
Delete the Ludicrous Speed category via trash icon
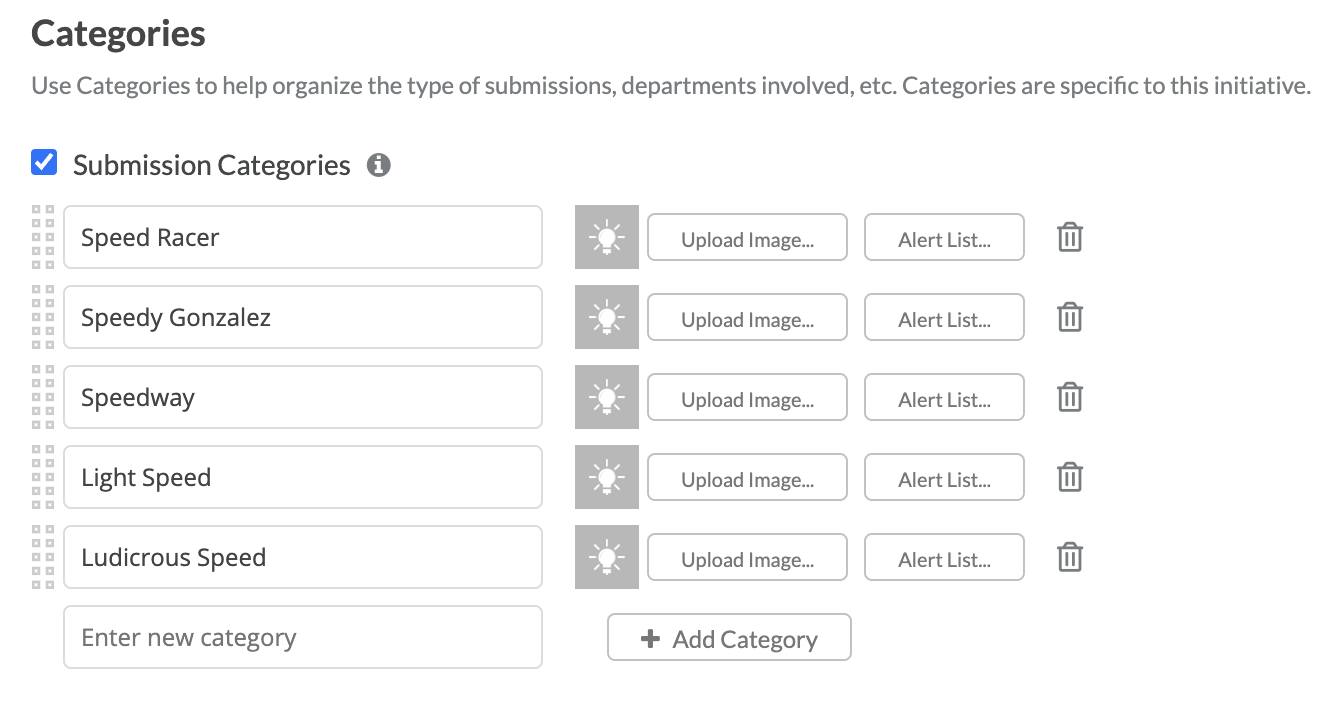click(1070, 557)
